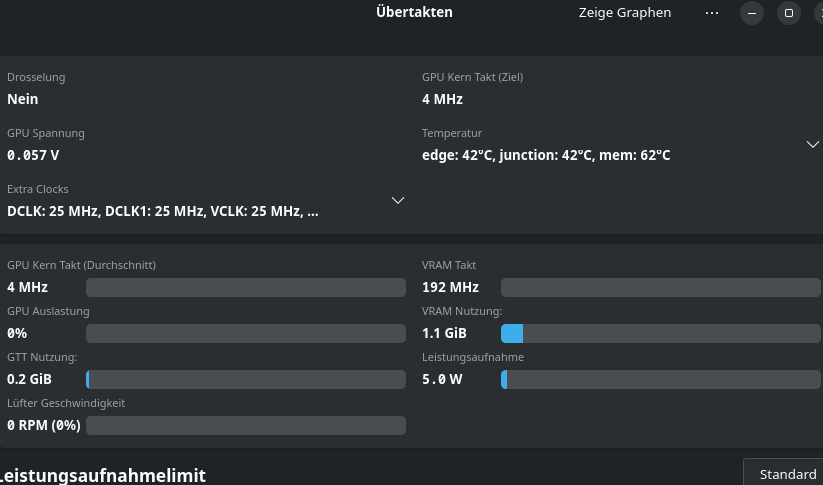Viewport: 823px width, 485px height.
Task: Click the GTT Nutzung level bar
Action: pyautogui.click(x=246, y=379)
